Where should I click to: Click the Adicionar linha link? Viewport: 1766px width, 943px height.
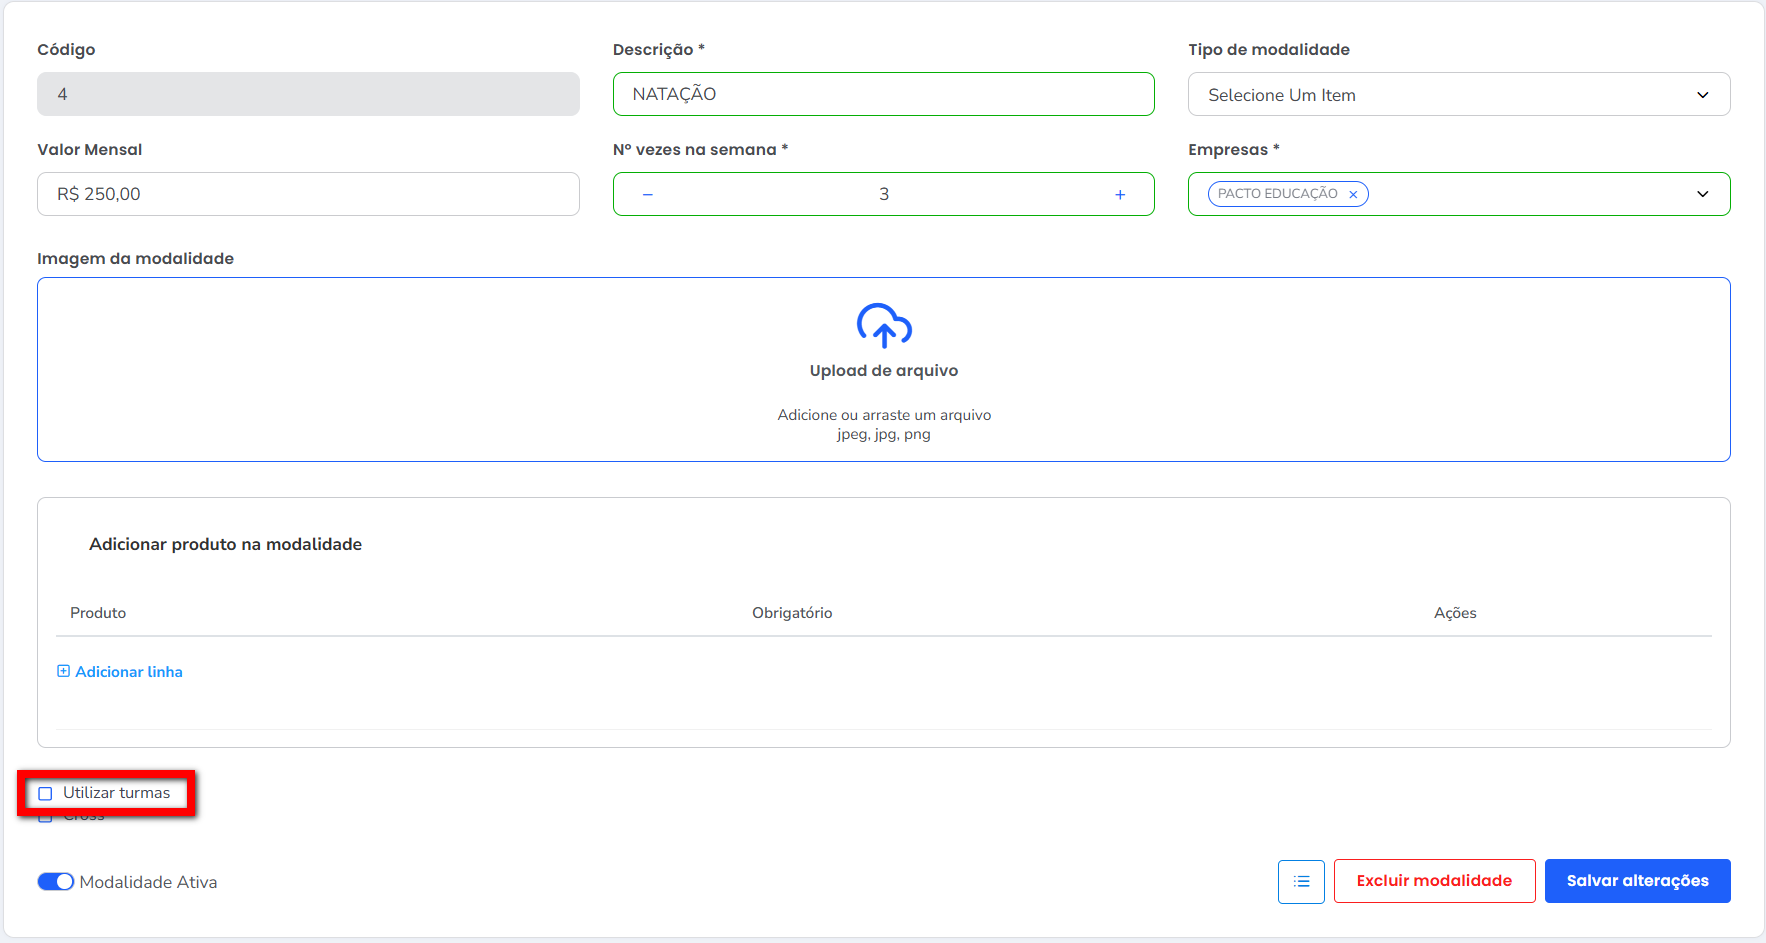[128, 672]
